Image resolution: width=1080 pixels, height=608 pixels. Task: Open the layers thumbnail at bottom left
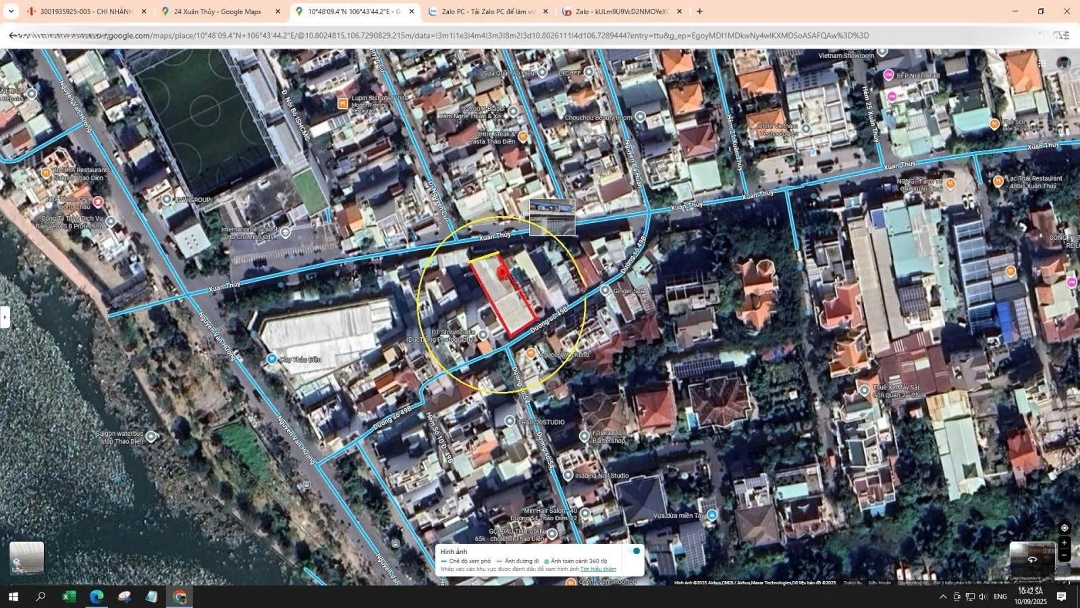coord(27,558)
